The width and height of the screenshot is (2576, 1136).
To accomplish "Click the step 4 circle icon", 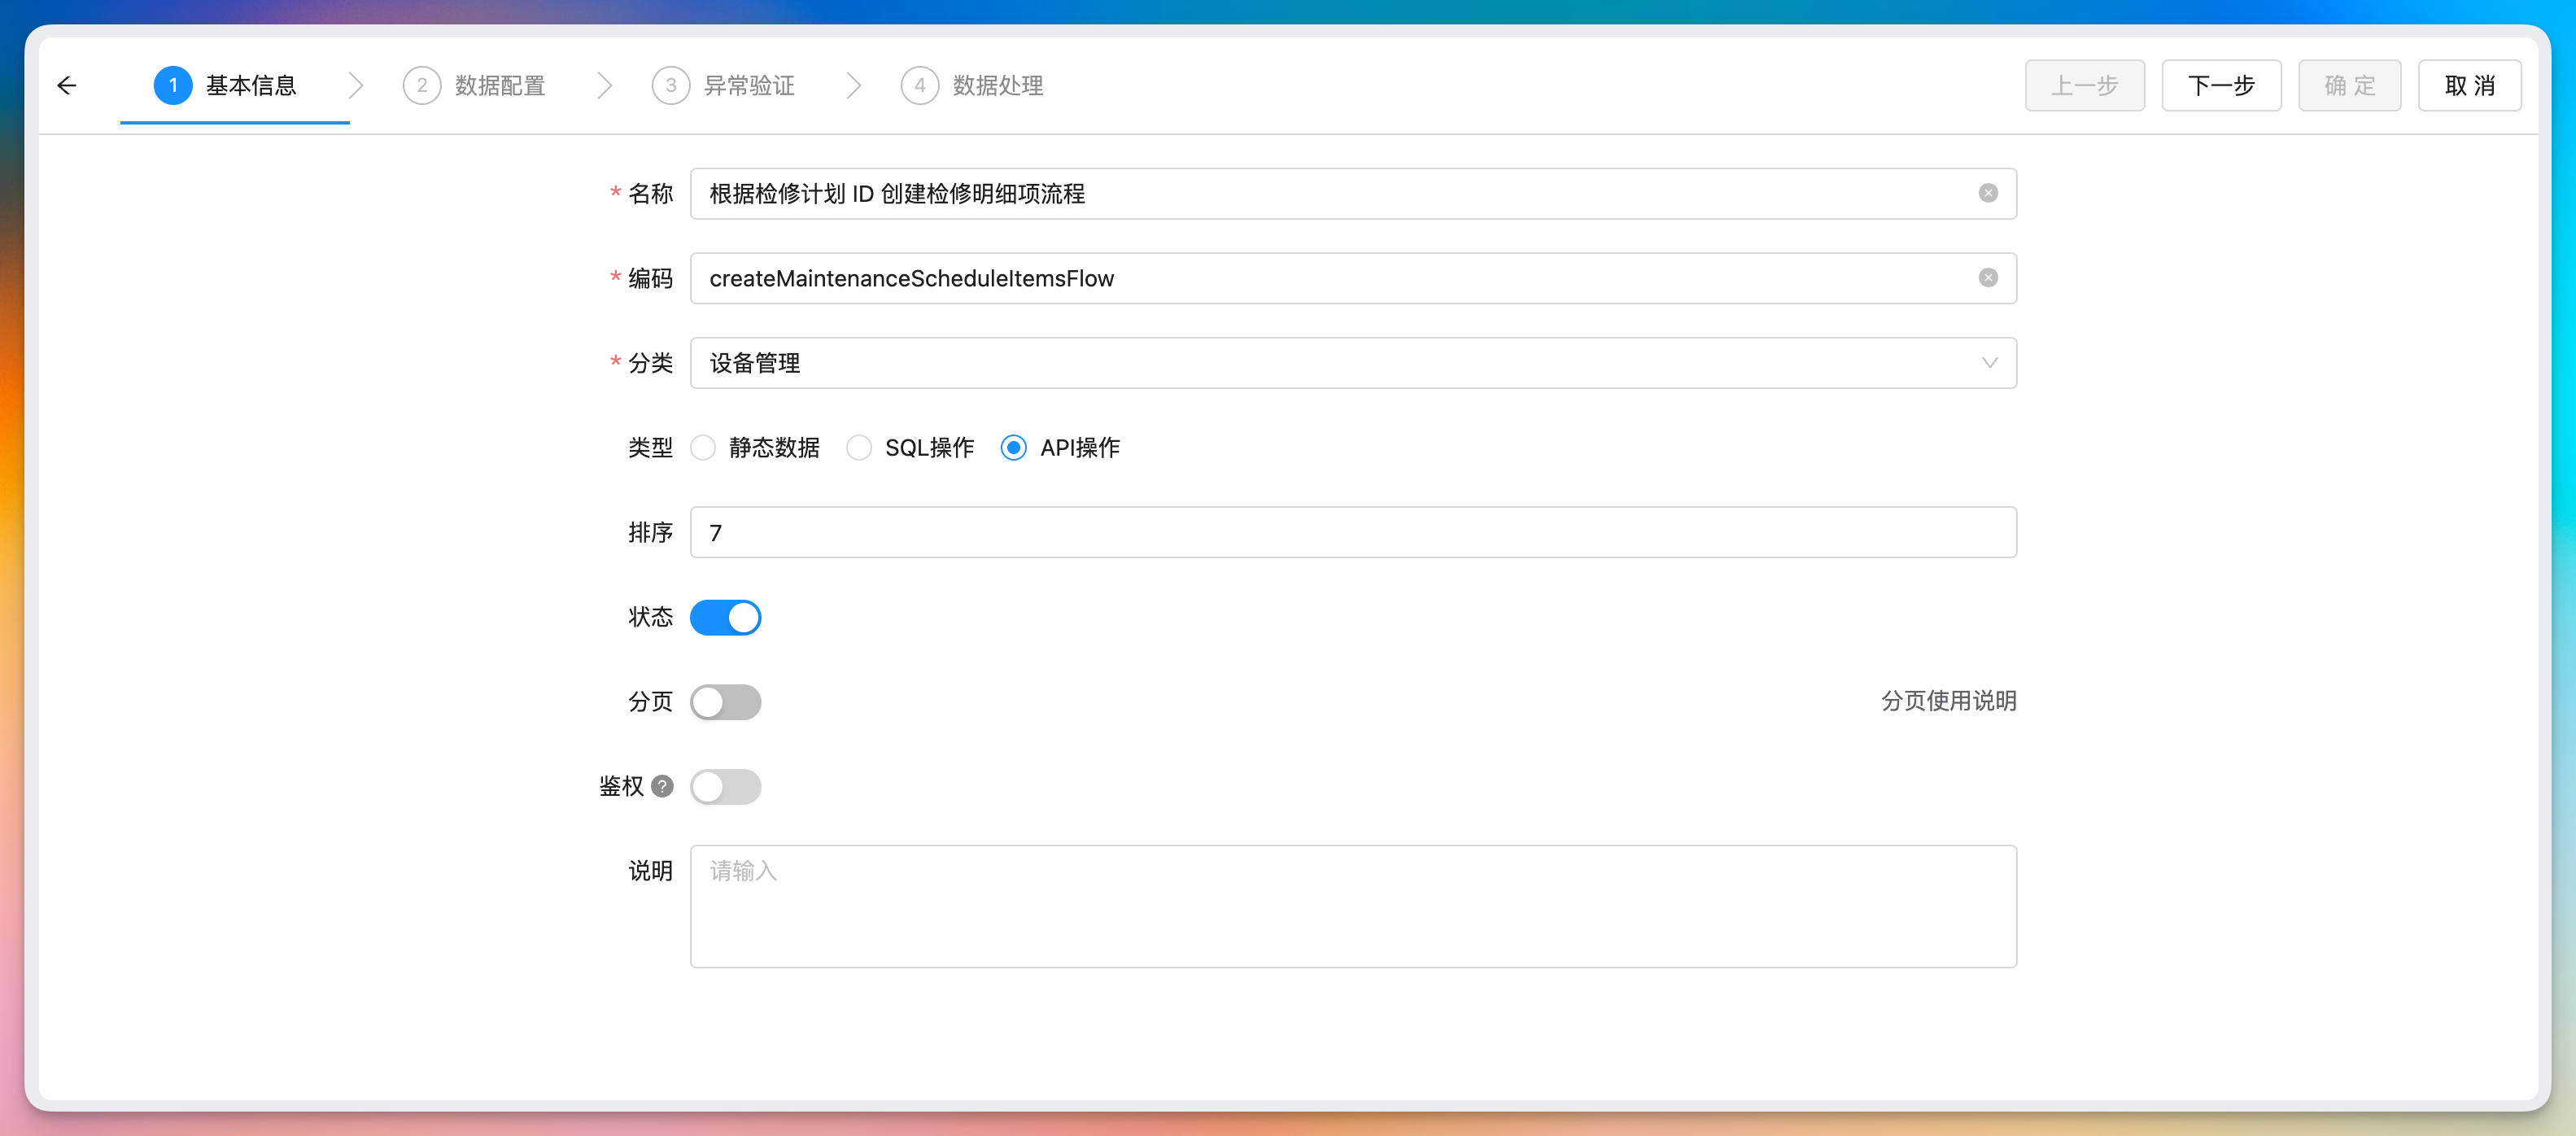I will tap(919, 86).
